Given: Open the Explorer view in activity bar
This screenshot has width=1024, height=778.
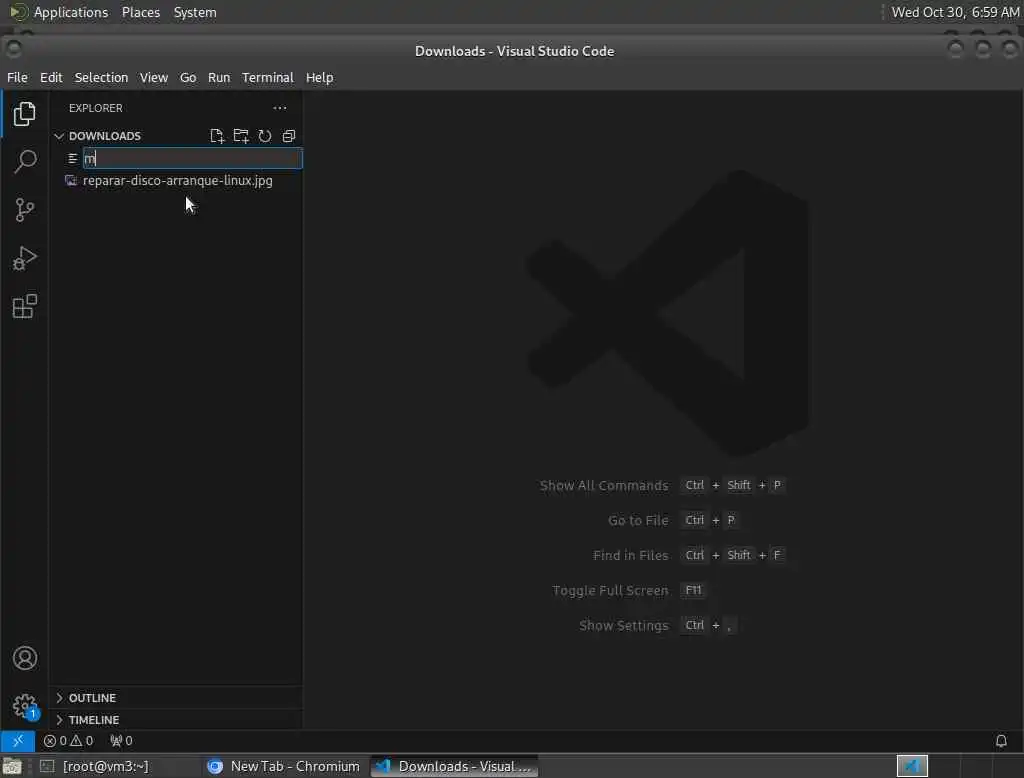Looking at the screenshot, I should tap(24, 114).
